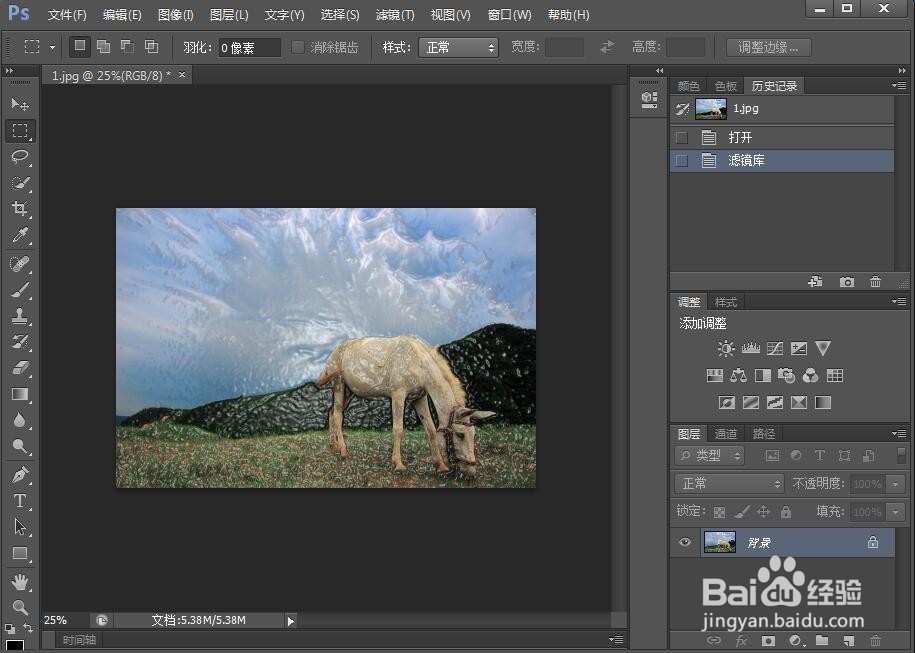Select Intersect with Selection mode
This screenshot has width=915, height=653.
pyautogui.click(x=151, y=47)
